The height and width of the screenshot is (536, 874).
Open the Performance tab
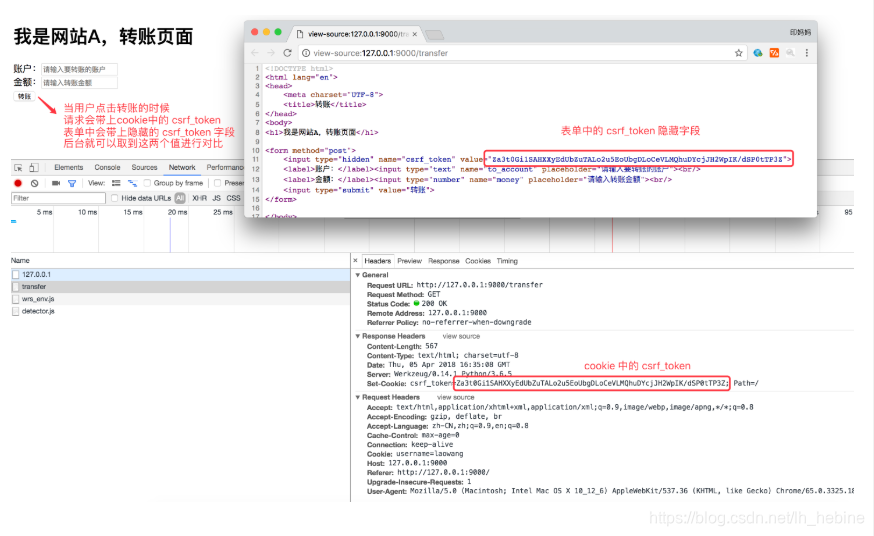click(x=225, y=168)
